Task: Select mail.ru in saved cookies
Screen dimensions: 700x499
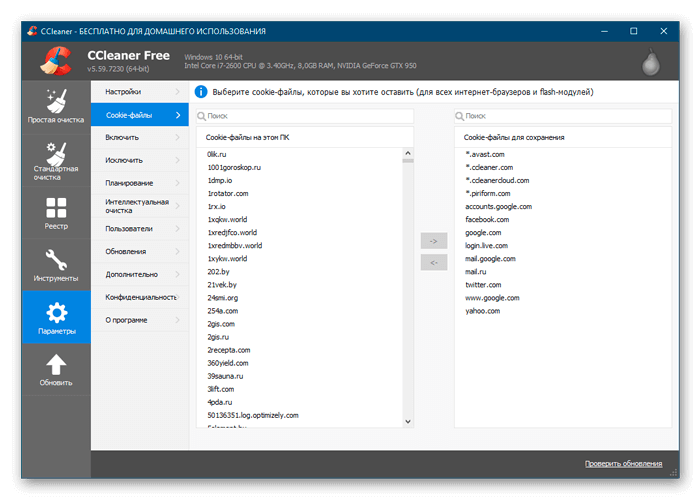Action: [x=475, y=271]
